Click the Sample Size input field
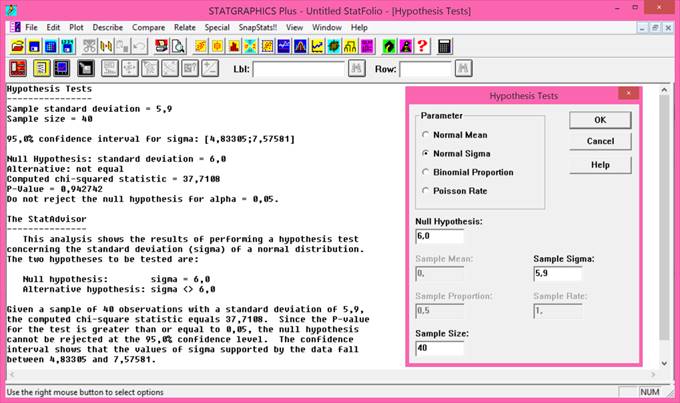The width and height of the screenshot is (680, 403). click(440, 348)
